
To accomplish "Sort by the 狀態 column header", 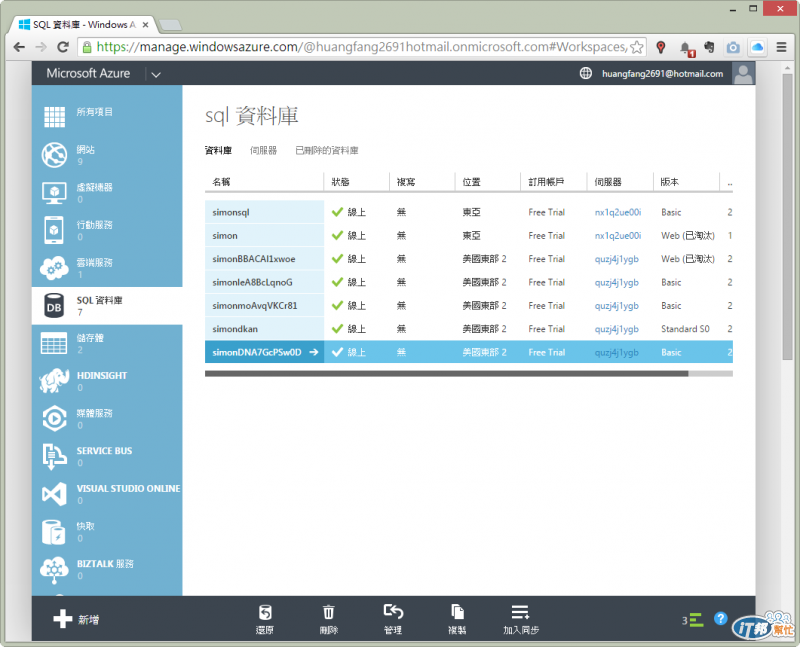I will point(340,182).
